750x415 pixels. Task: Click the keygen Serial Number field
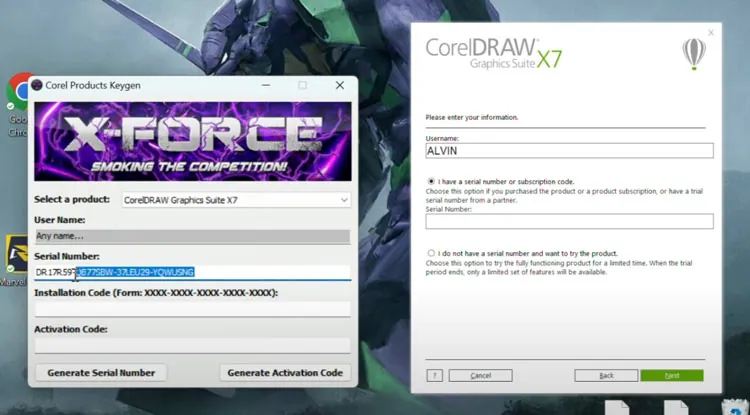point(192,272)
